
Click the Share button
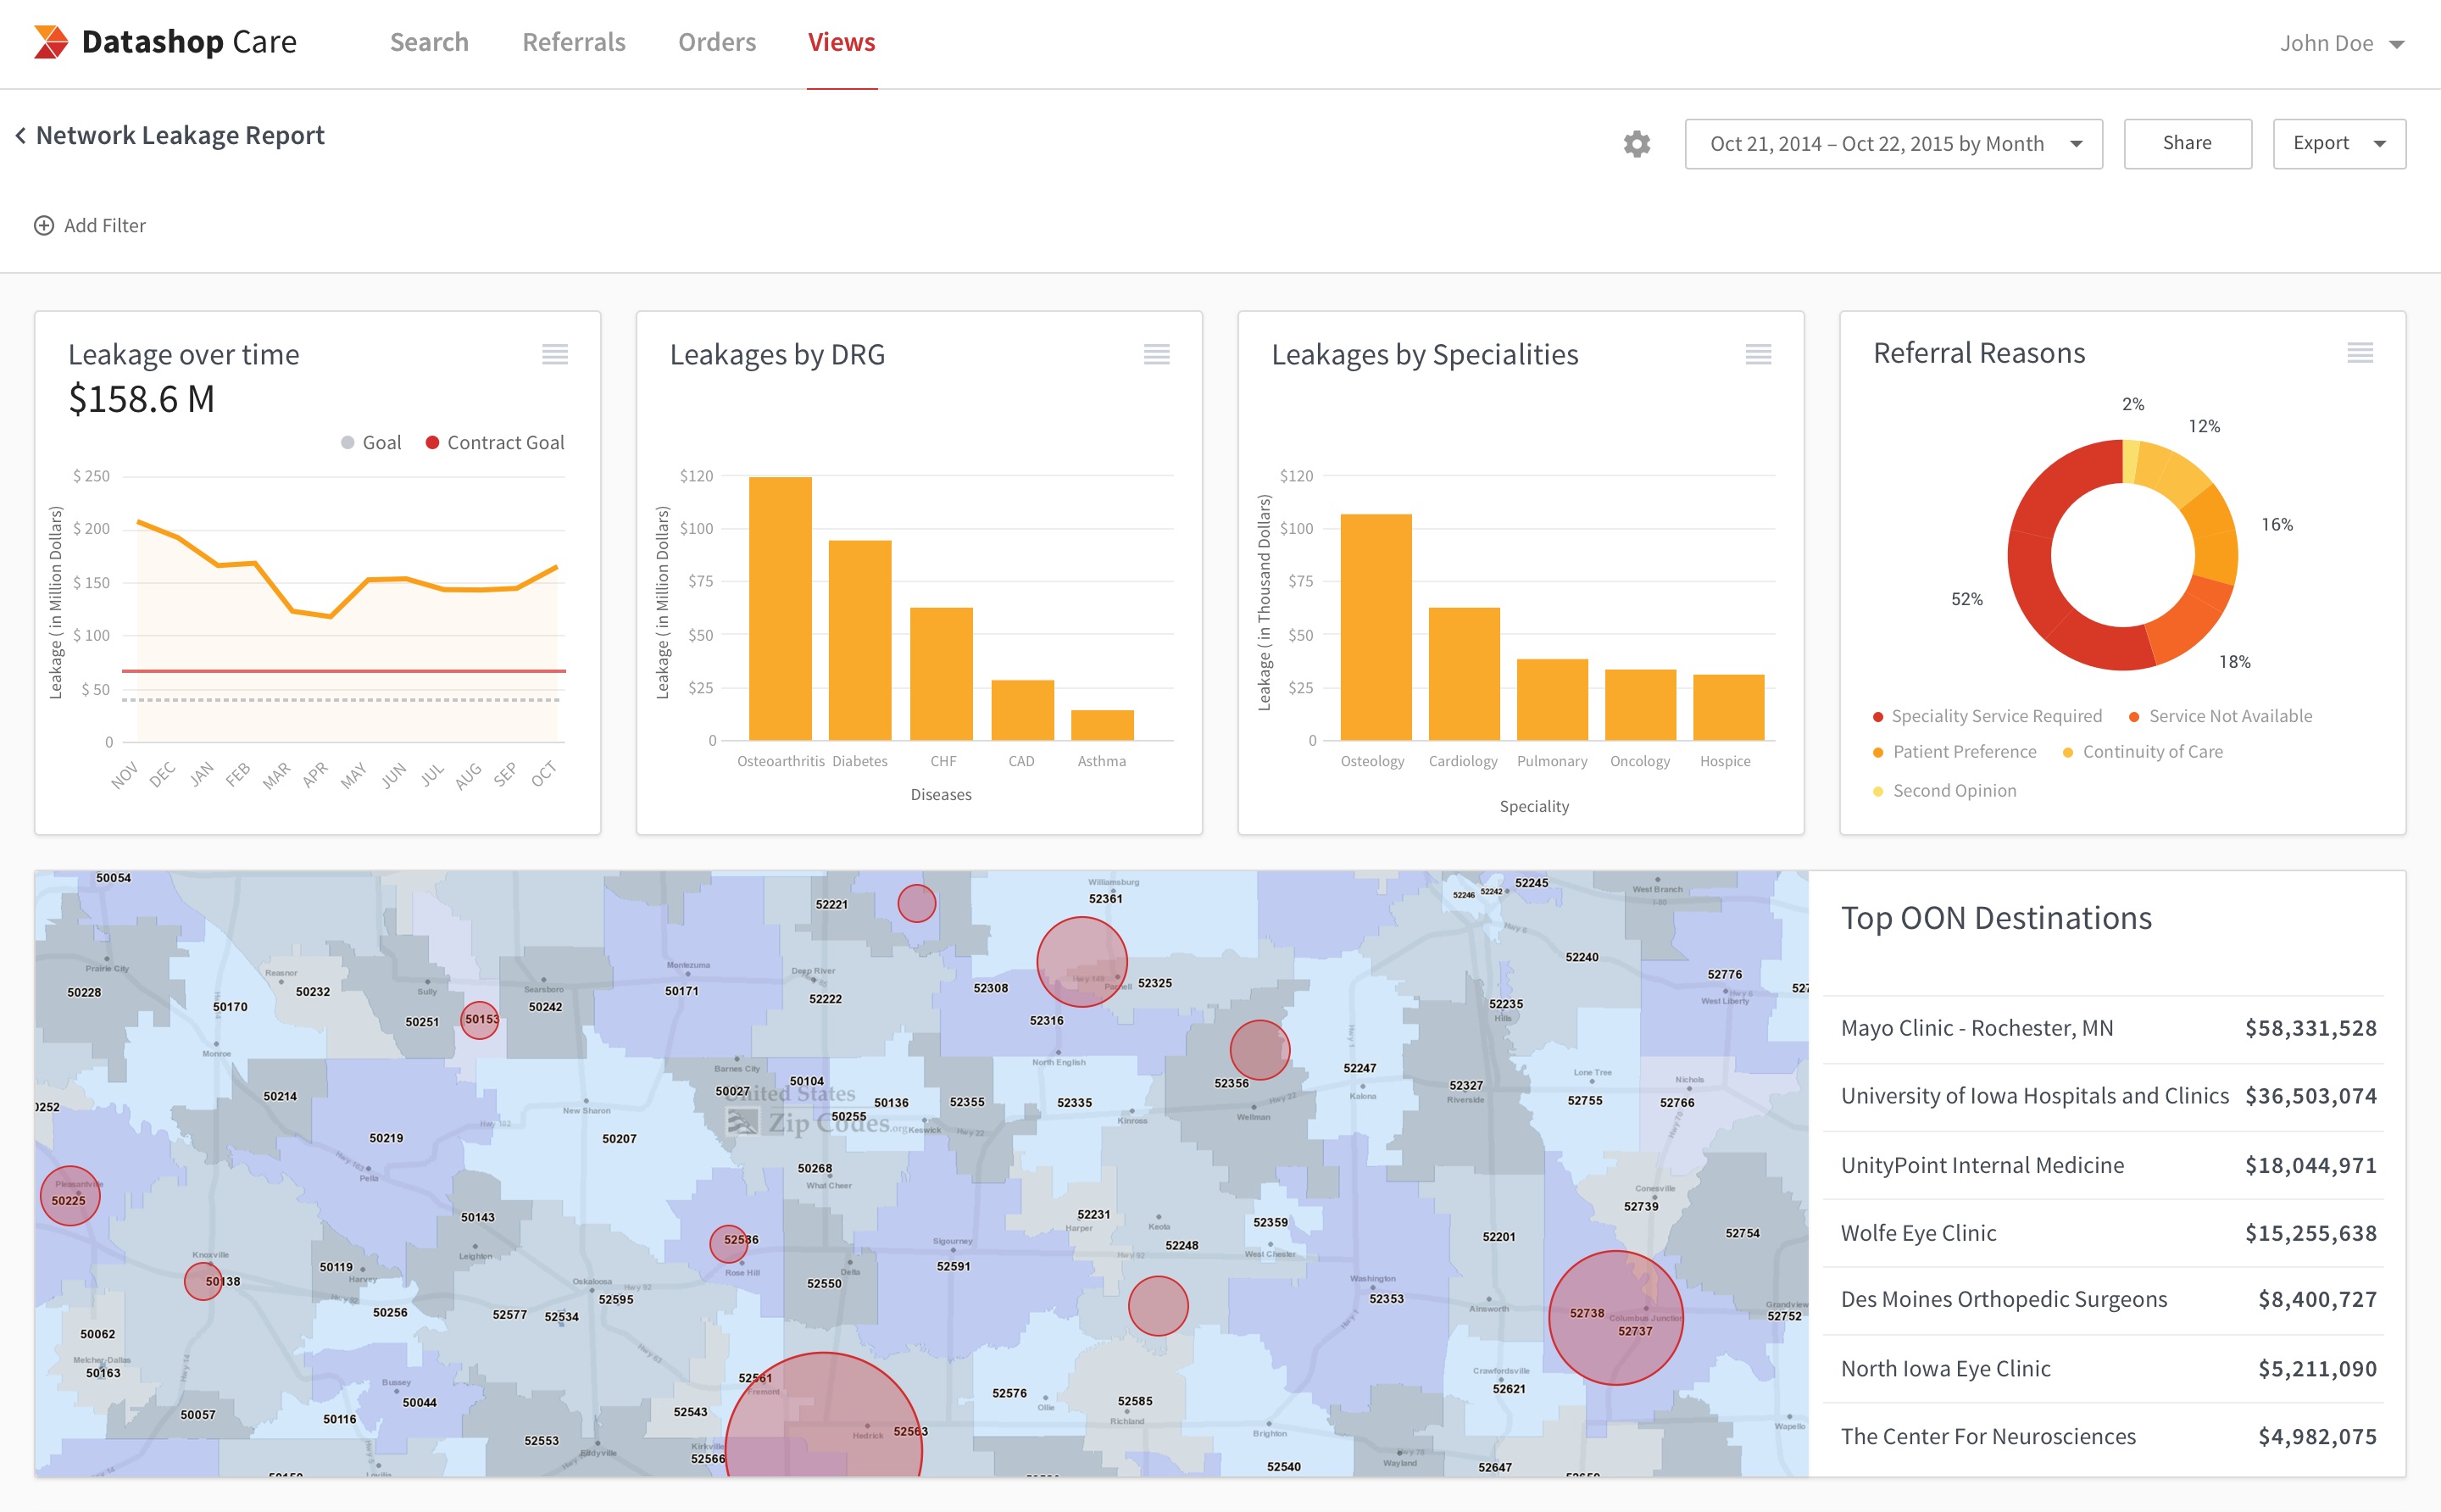(x=2186, y=144)
